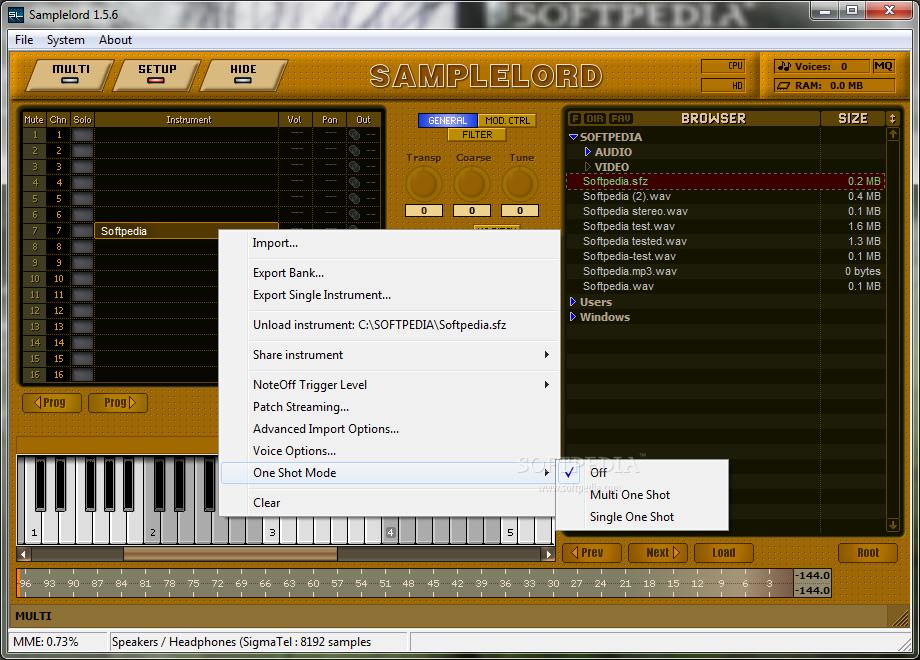Switch to MOD. CTRL tab
The width and height of the screenshot is (920, 660).
click(x=507, y=120)
